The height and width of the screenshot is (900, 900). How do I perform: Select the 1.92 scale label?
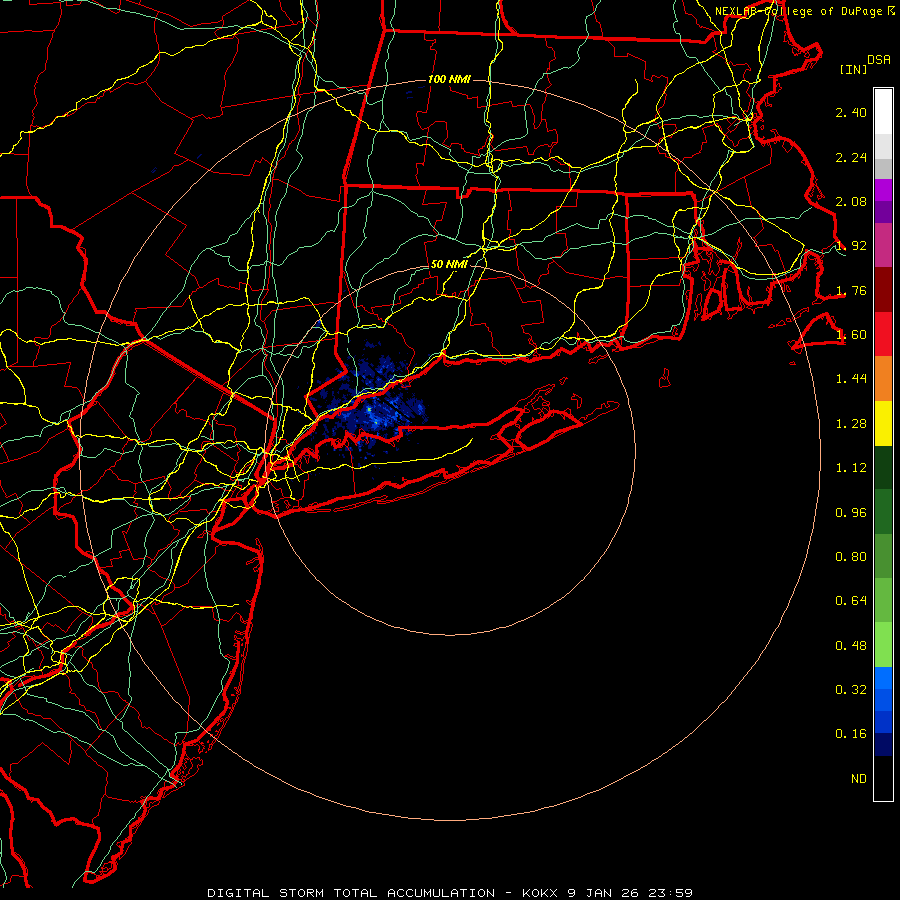coord(851,246)
